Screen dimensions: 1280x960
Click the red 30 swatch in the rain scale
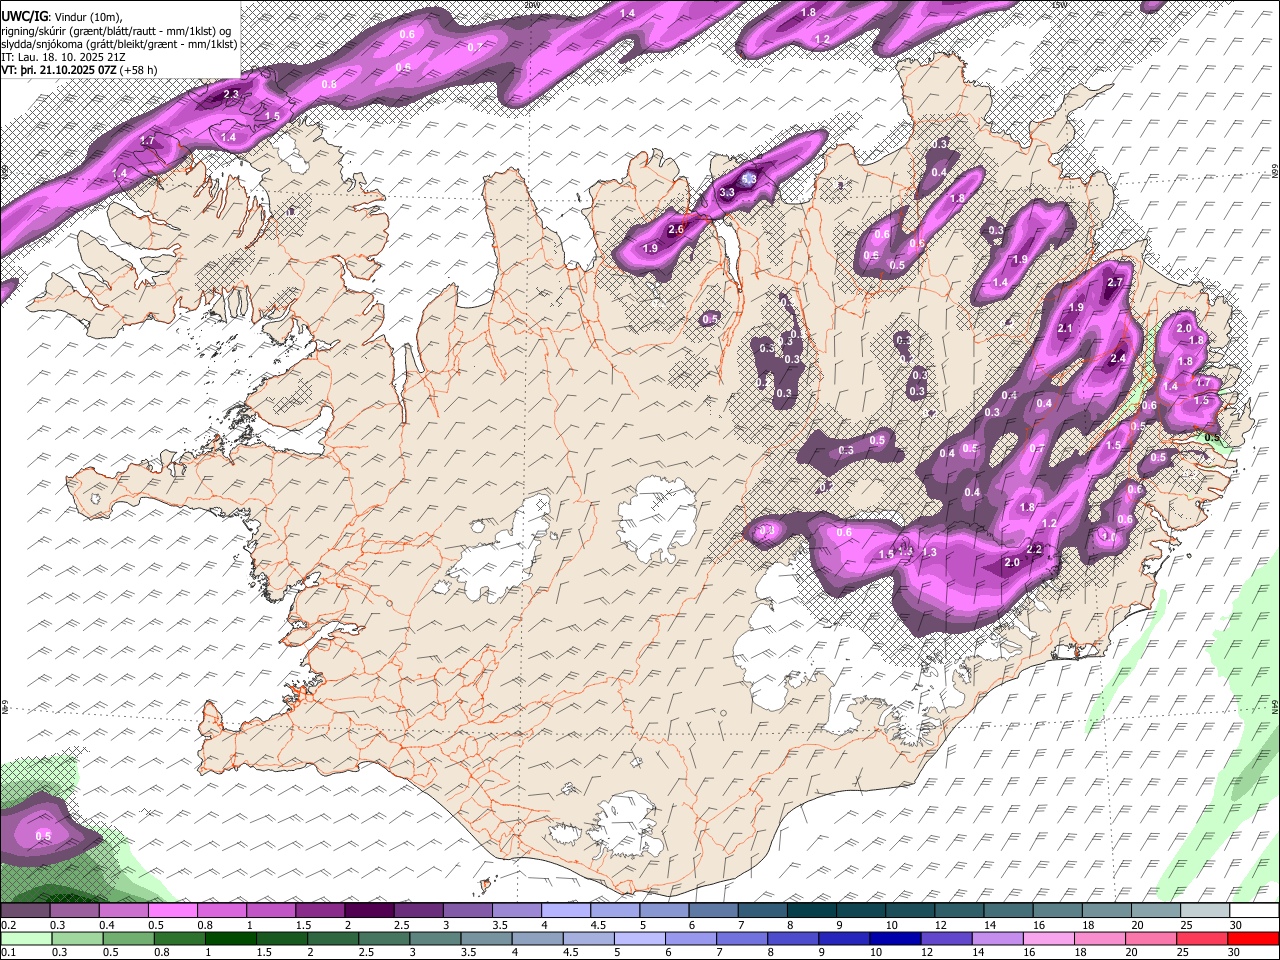1252,938
